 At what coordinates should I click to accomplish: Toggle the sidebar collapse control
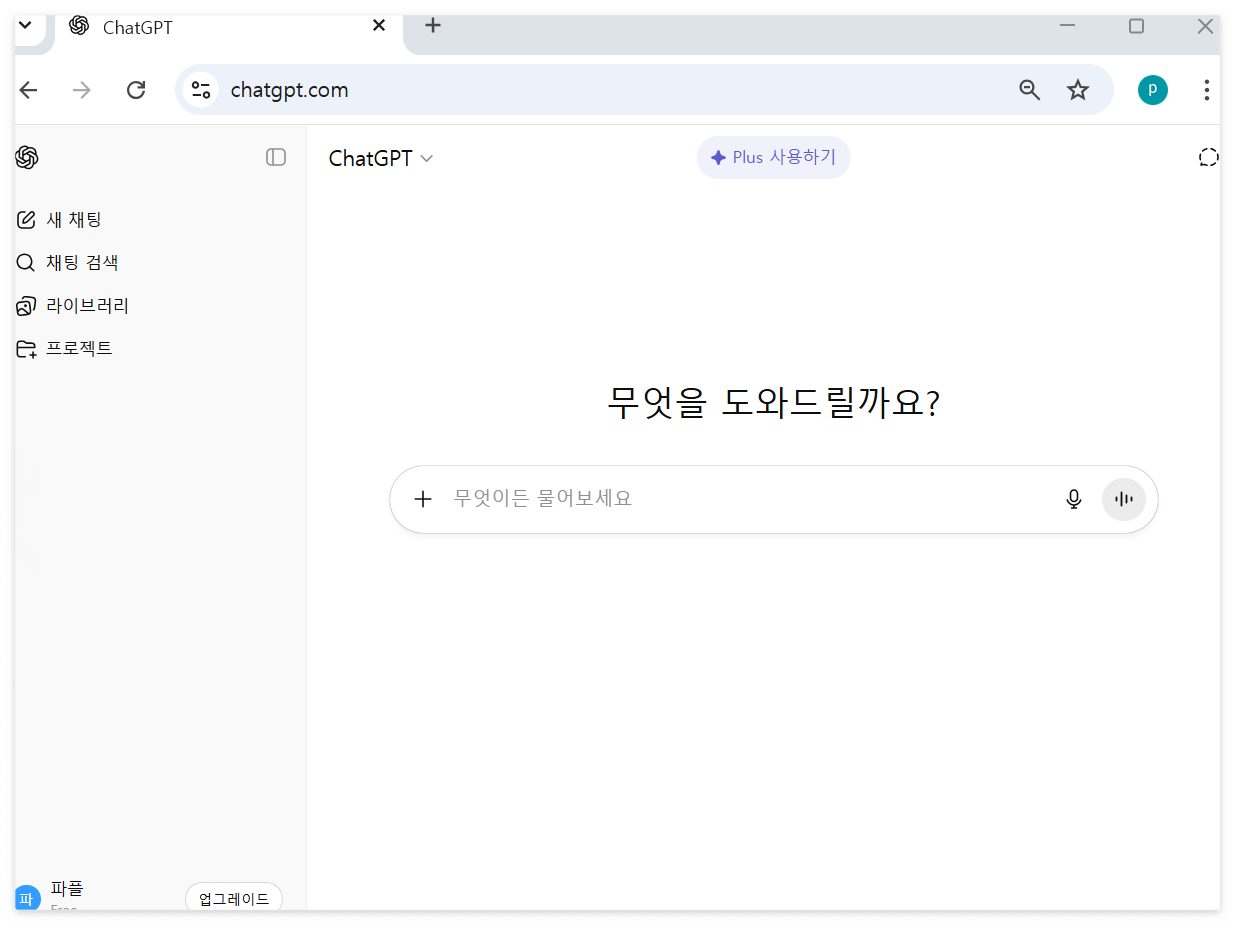point(276,157)
